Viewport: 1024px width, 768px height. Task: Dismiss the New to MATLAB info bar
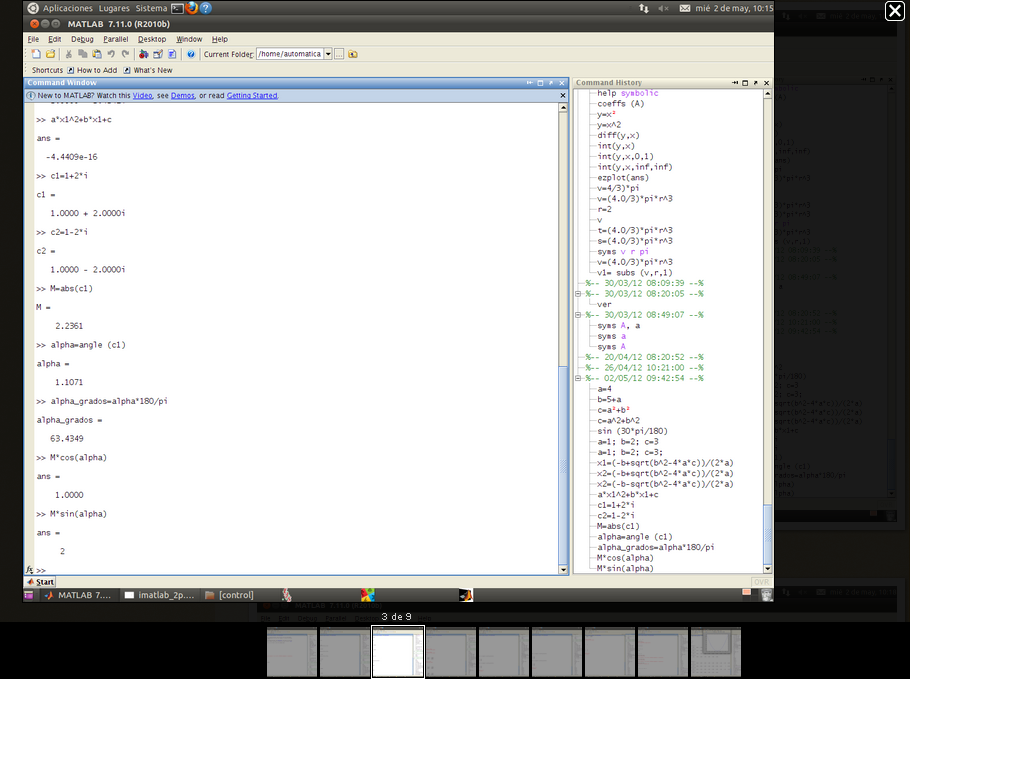(563, 95)
